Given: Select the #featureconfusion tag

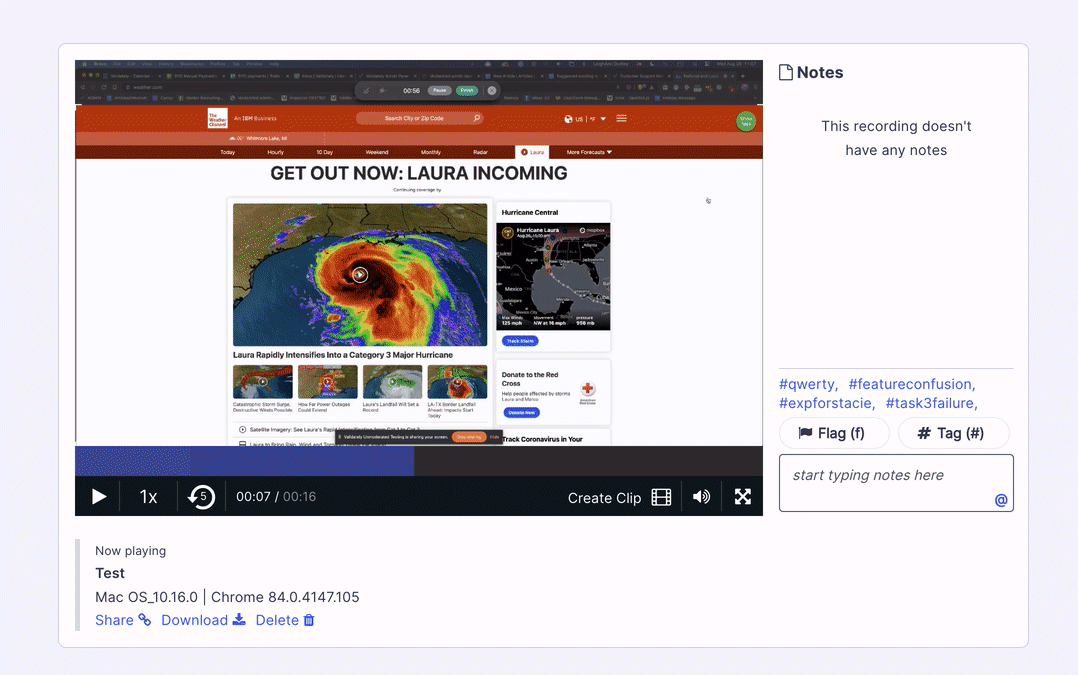Looking at the screenshot, I should point(911,384).
